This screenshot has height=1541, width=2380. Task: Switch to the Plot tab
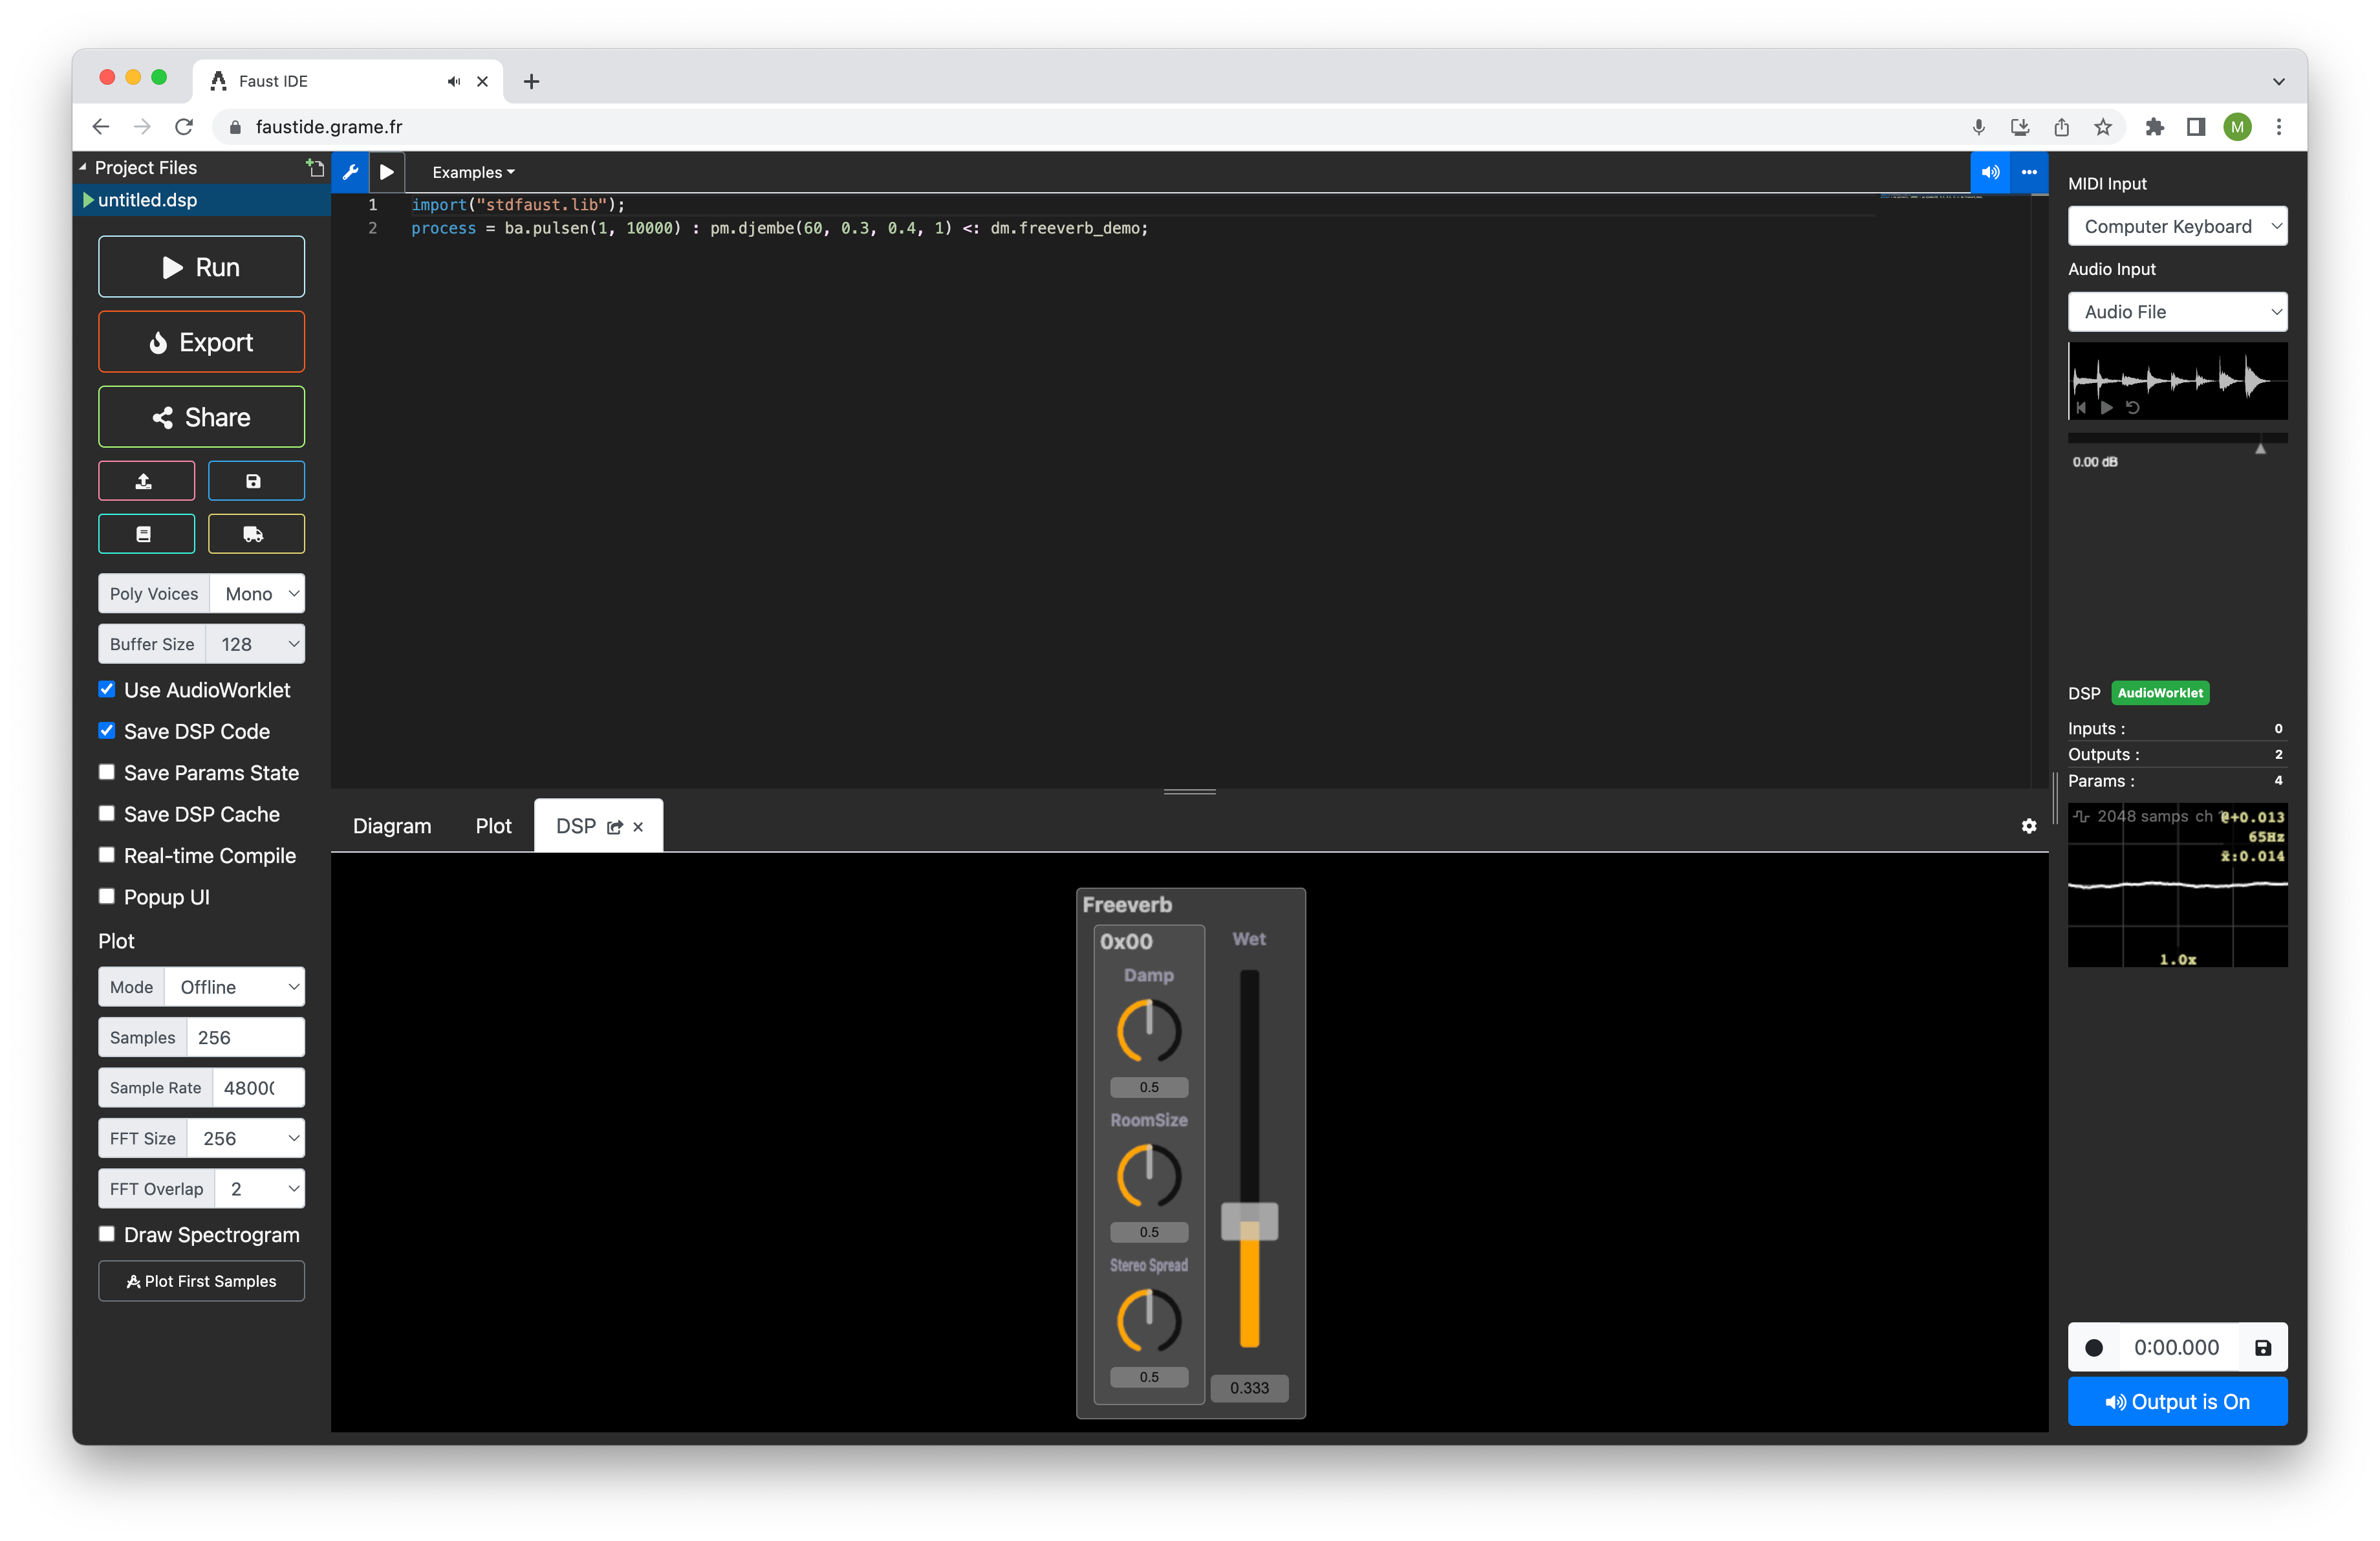click(x=493, y=826)
